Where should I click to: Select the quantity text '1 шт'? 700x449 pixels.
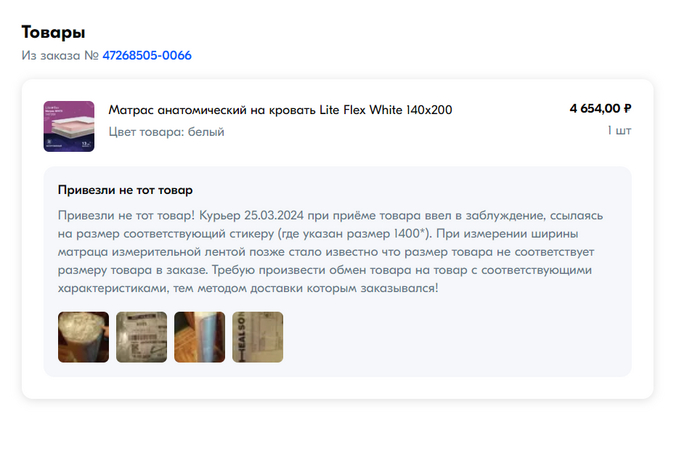[x=619, y=130]
